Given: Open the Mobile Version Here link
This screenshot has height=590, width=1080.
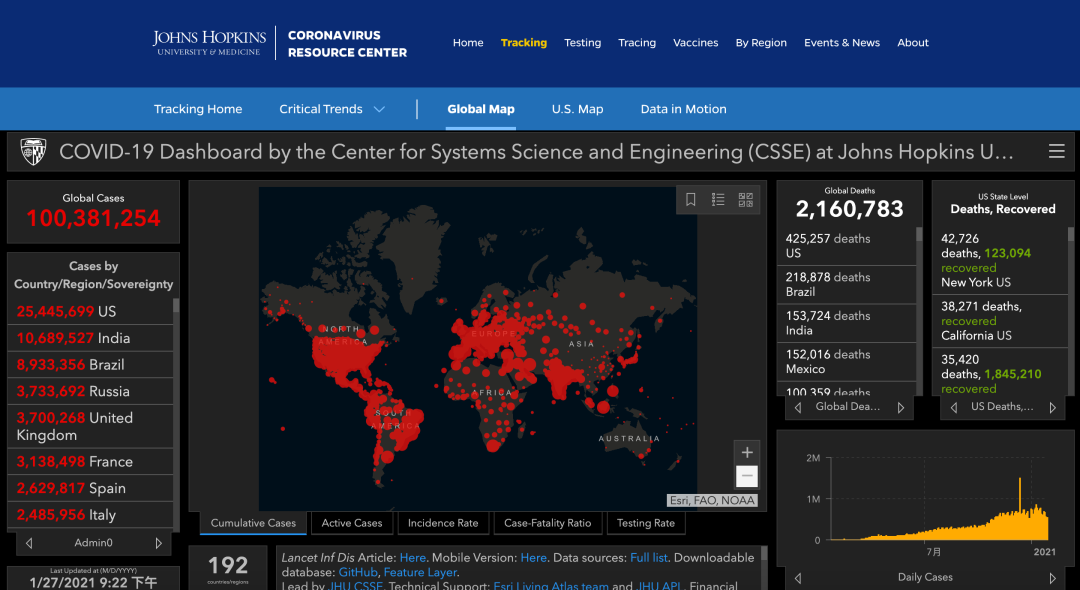Looking at the screenshot, I should click(x=533, y=558).
